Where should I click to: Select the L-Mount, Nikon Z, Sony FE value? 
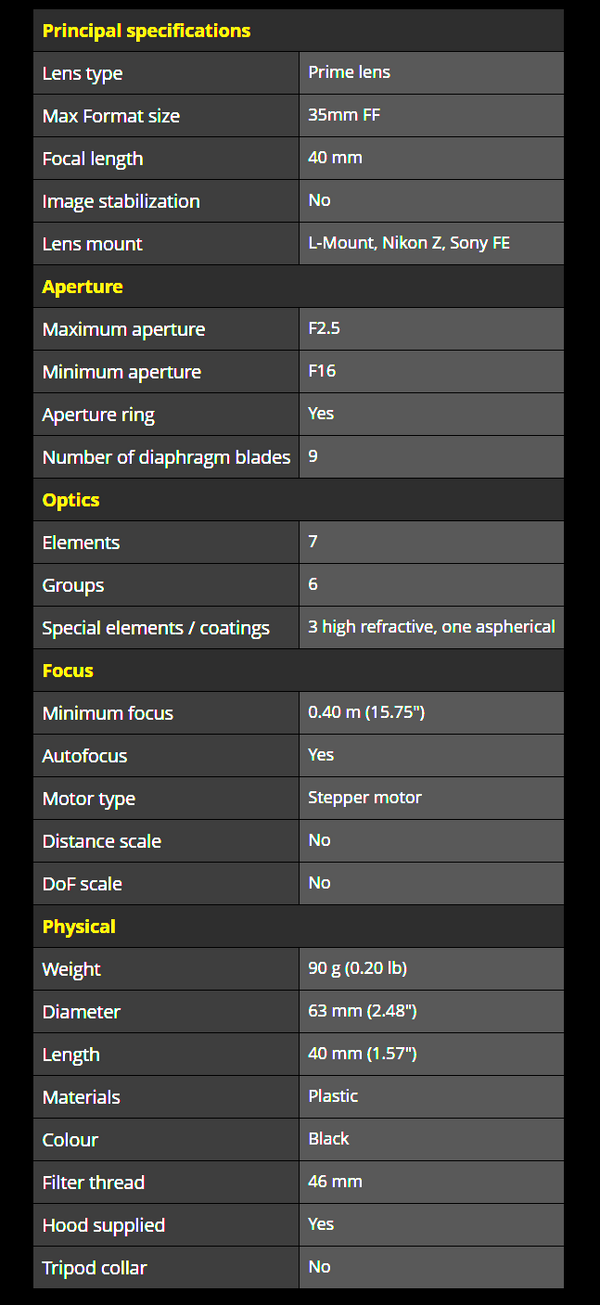pos(408,243)
